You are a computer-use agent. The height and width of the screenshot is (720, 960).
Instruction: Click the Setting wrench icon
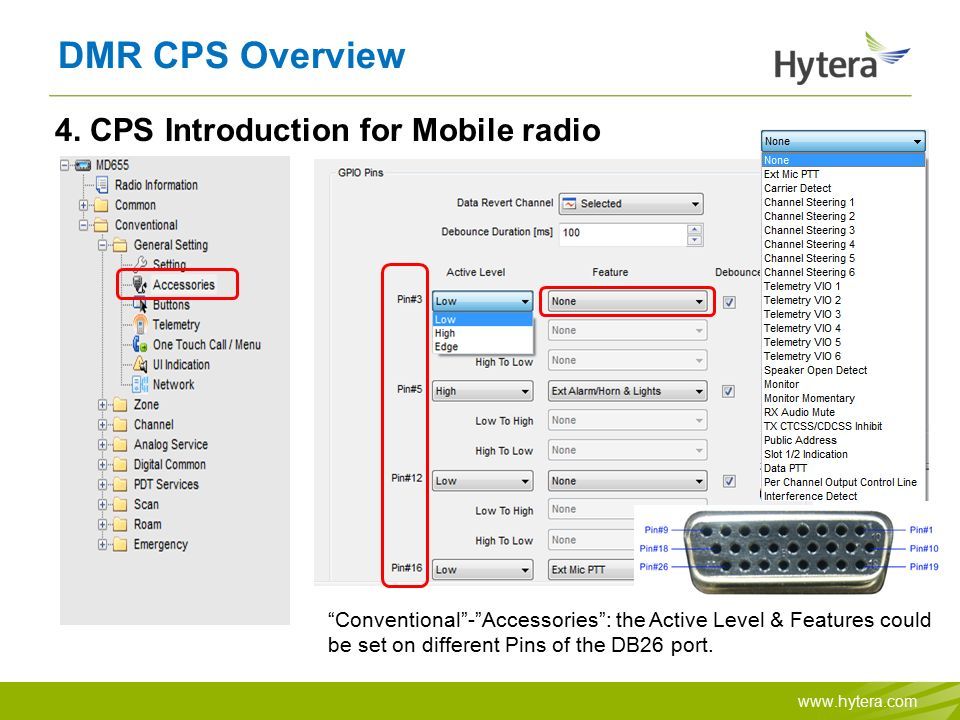140,264
